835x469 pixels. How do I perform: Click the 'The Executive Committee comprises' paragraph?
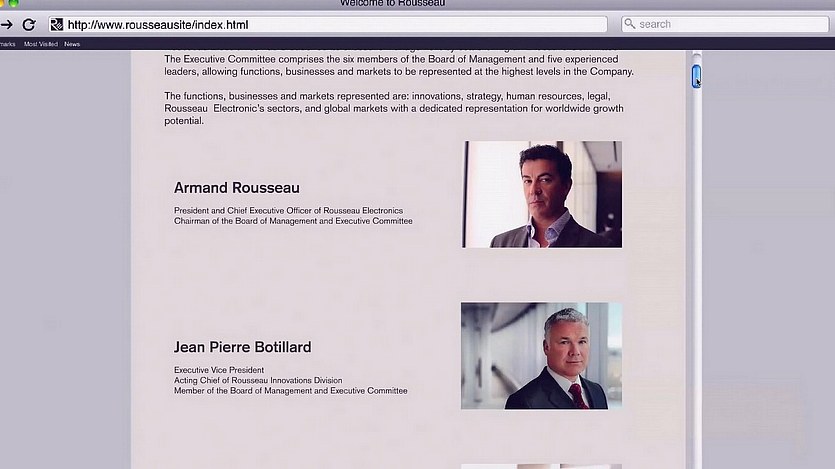coord(399,65)
